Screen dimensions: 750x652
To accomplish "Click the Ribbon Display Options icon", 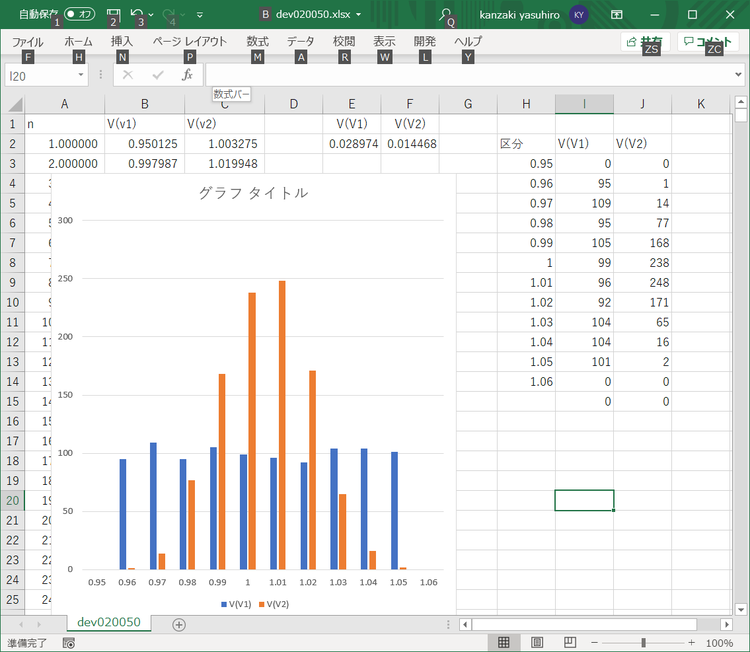I will (617, 15).
